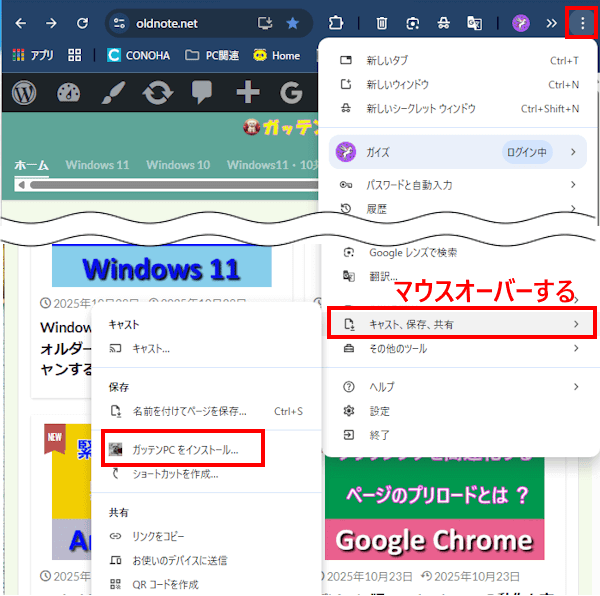The height and width of the screenshot is (596, 600).
Task: Select the Windows 11 navigation tab
Action: [97, 165]
